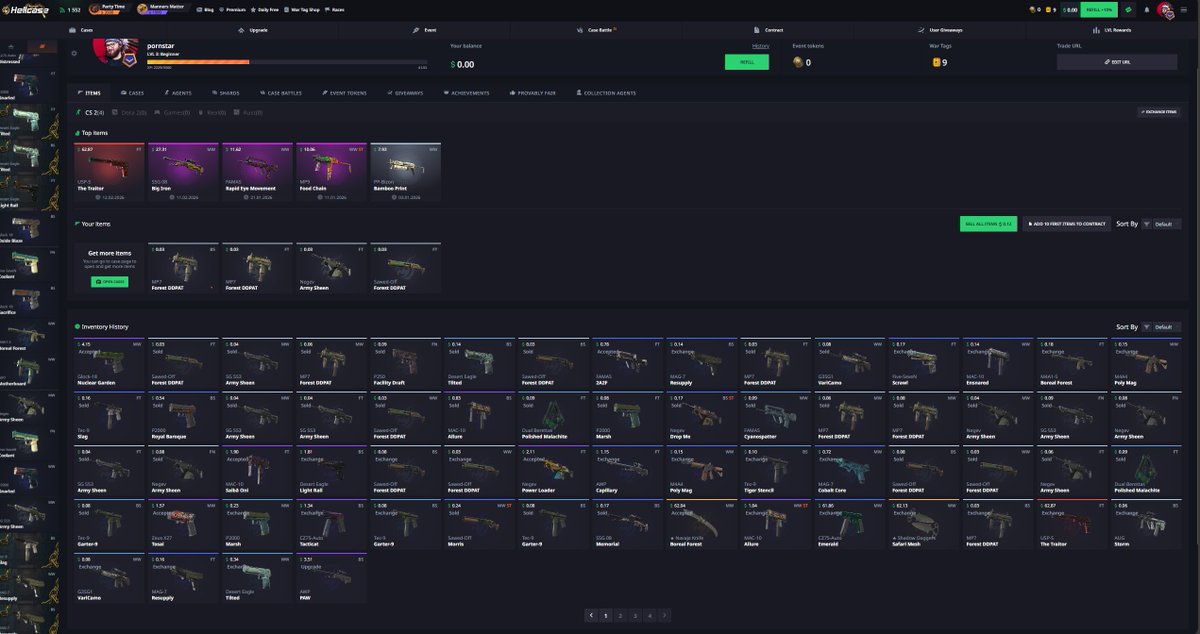
Task: Switch to the Collection Agents tab
Action: tap(605, 93)
